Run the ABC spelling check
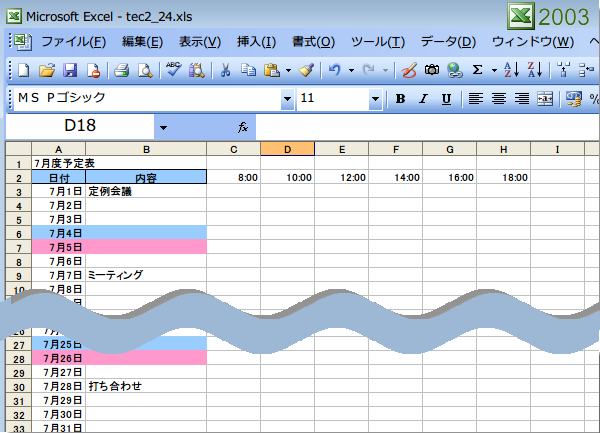600x433 pixels. (x=173, y=70)
